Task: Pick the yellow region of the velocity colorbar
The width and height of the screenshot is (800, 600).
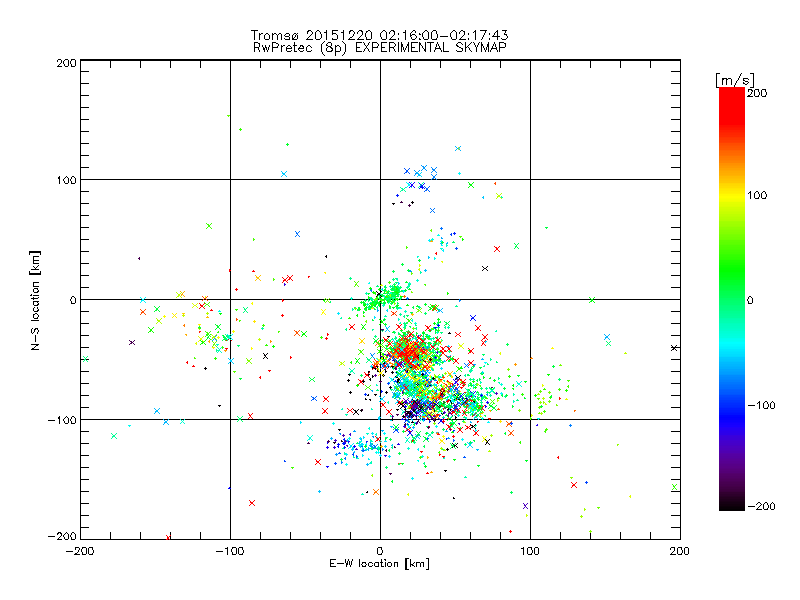Action: pyautogui.click(x=732, y=195)
